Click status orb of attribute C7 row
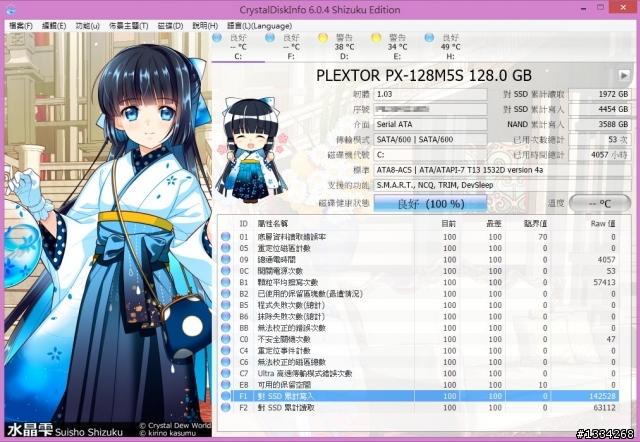The image size is (640, 442). pyautogui.click(x=225, y=373)
